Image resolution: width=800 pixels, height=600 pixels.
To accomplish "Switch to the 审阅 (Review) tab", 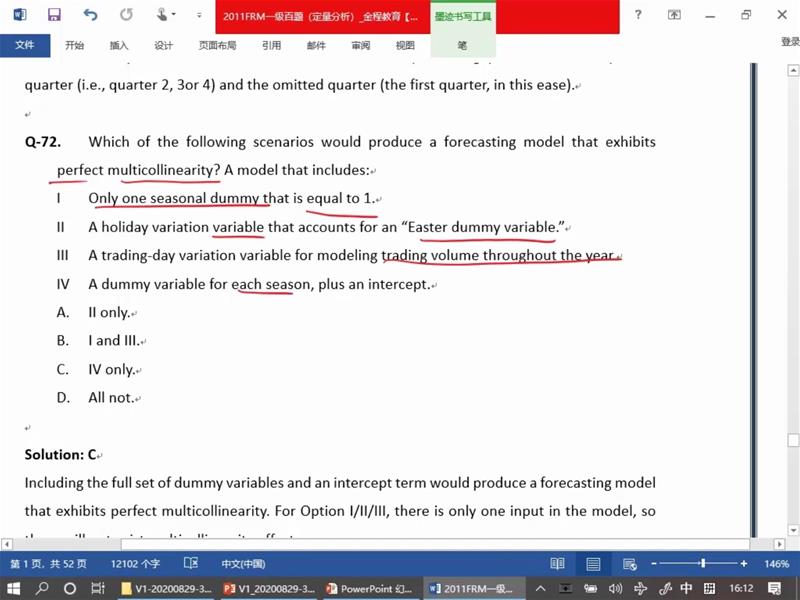I will 361,45.
